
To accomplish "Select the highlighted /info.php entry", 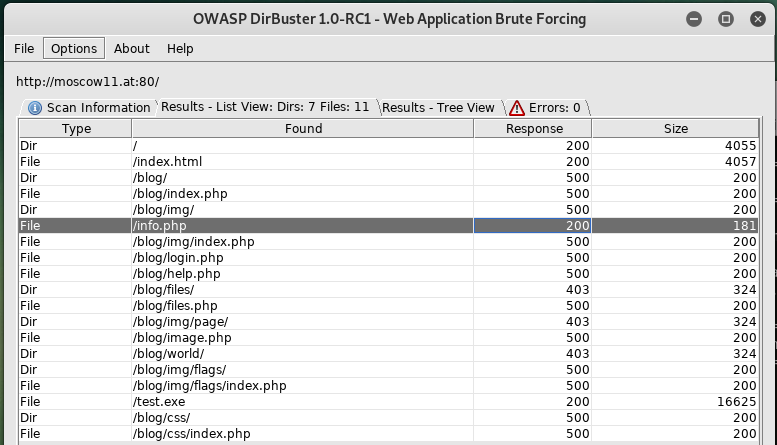I will tap(389, 225).
